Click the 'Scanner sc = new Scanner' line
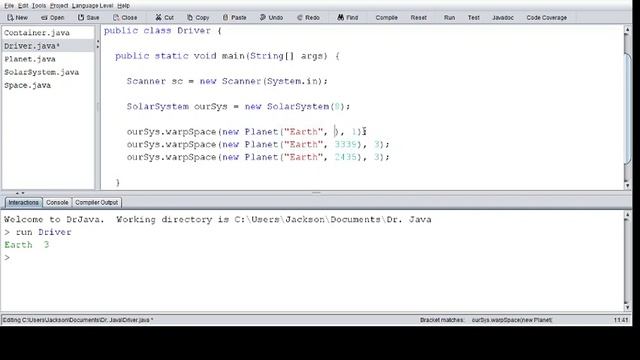Image resolution: width=640 pixels, height=360 pixels. point(227,81)
